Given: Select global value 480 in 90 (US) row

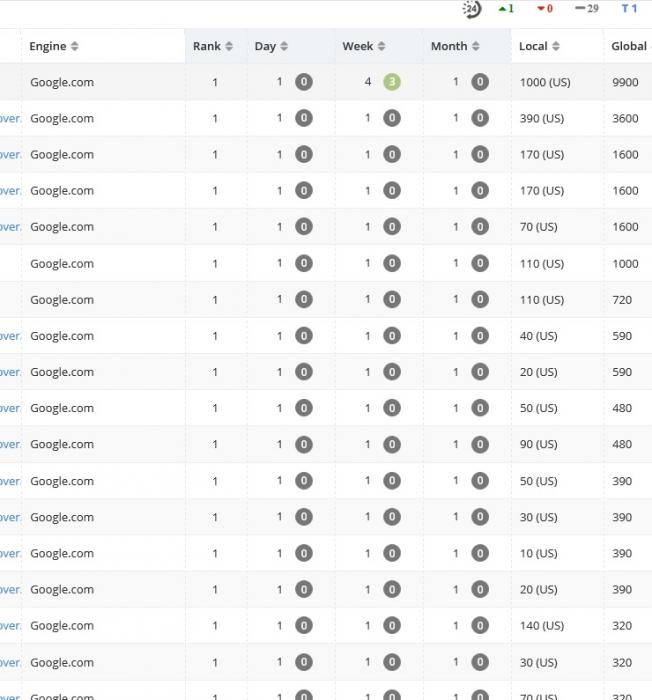Looking at the screenshot, I should [x=622, y=444].
